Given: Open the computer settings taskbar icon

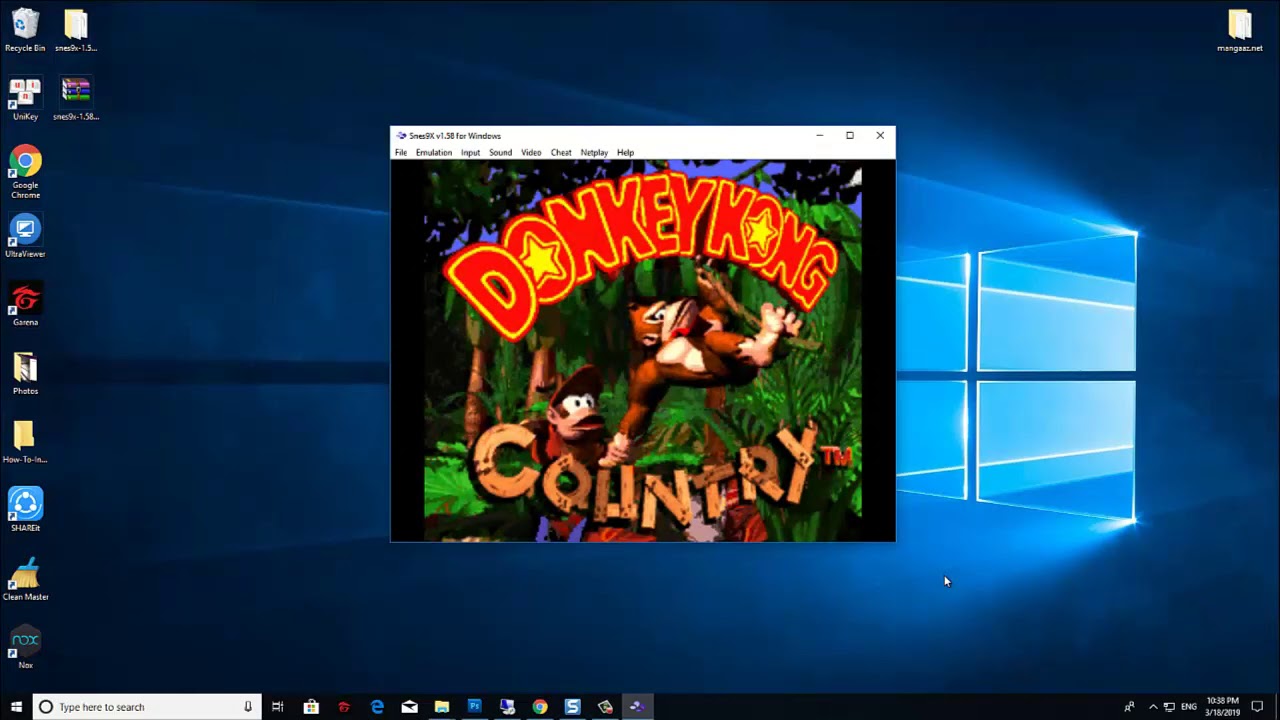Looking at the screenshot, I should (507, 707).
